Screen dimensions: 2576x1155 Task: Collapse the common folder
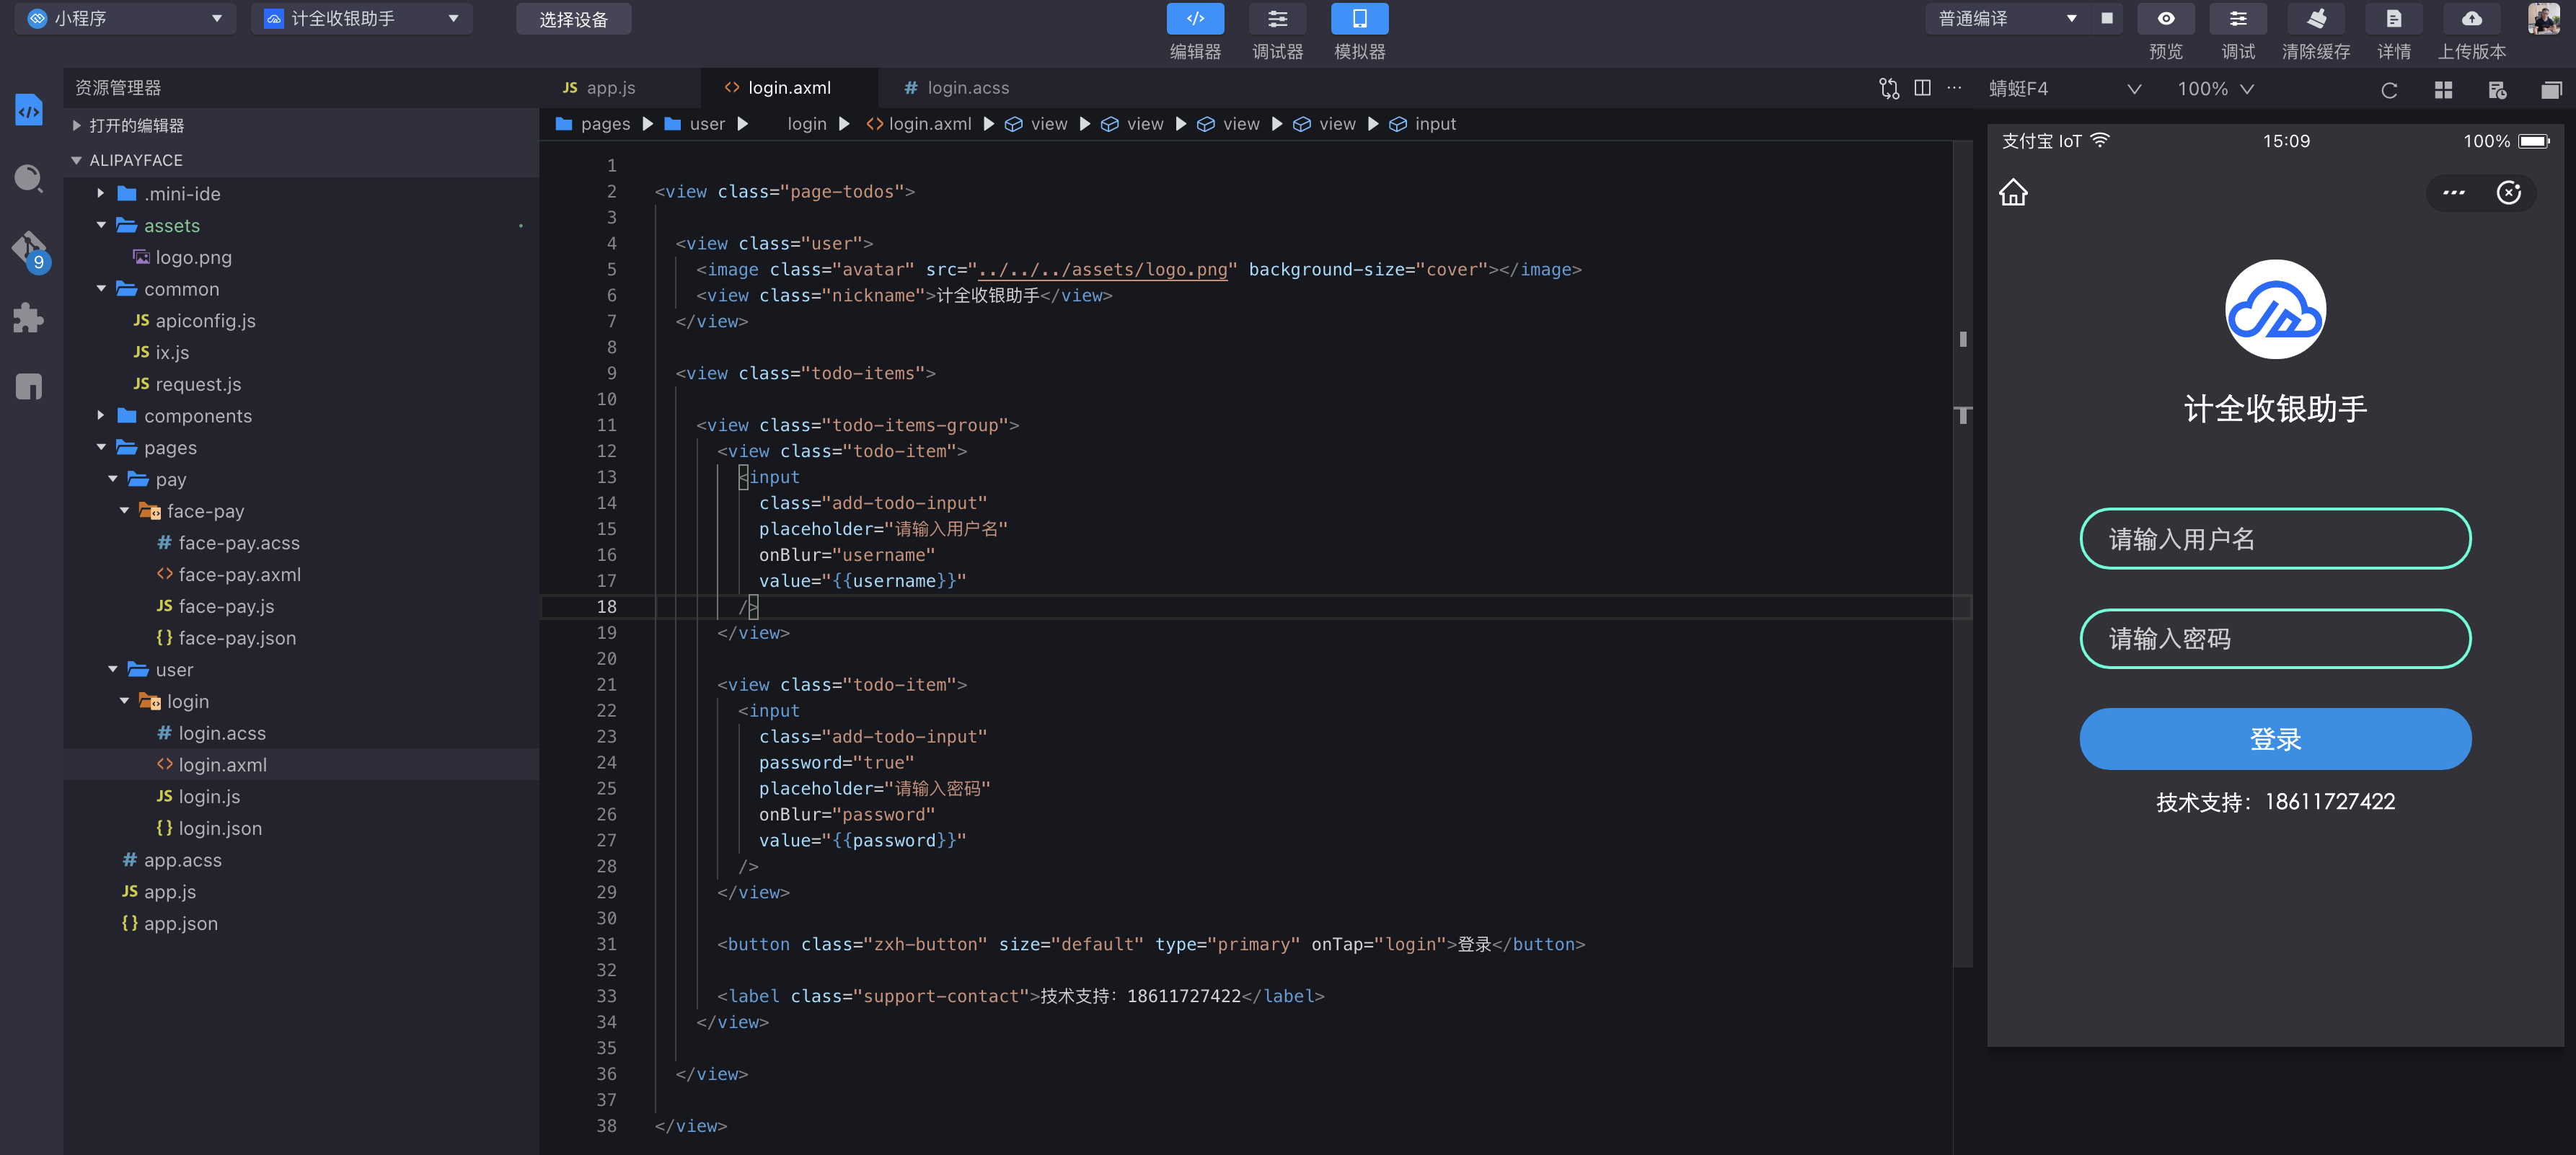click(x=181, y=289)
